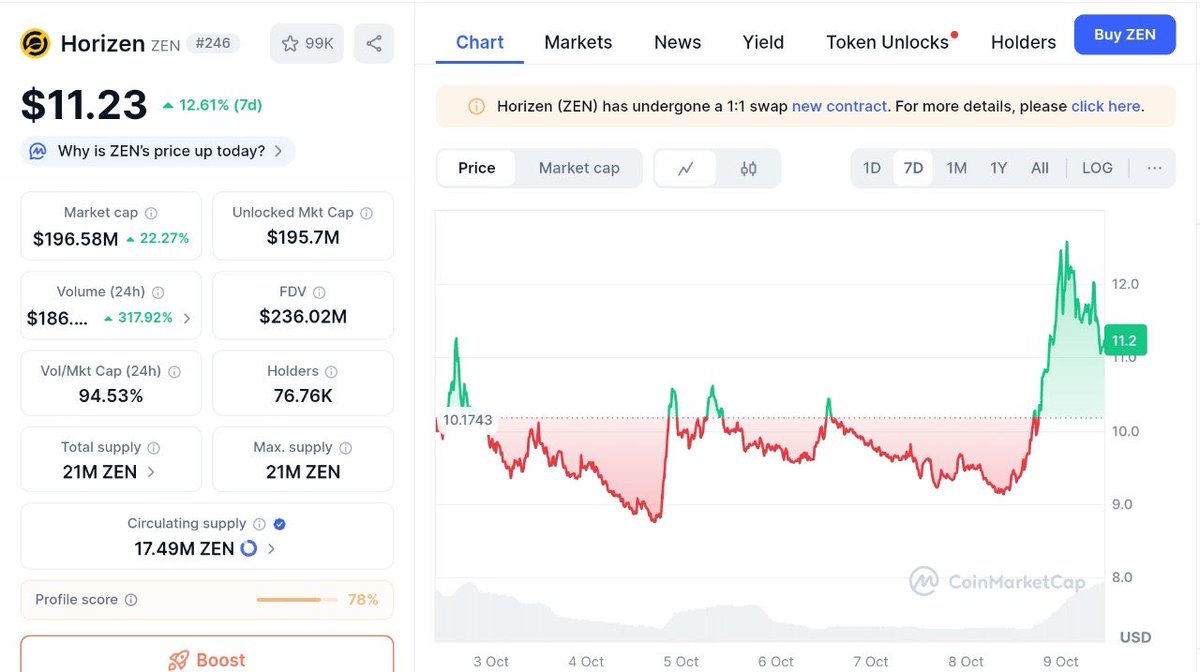Click the AI icon beside price question
The image size is (1200, 672).
38,151
